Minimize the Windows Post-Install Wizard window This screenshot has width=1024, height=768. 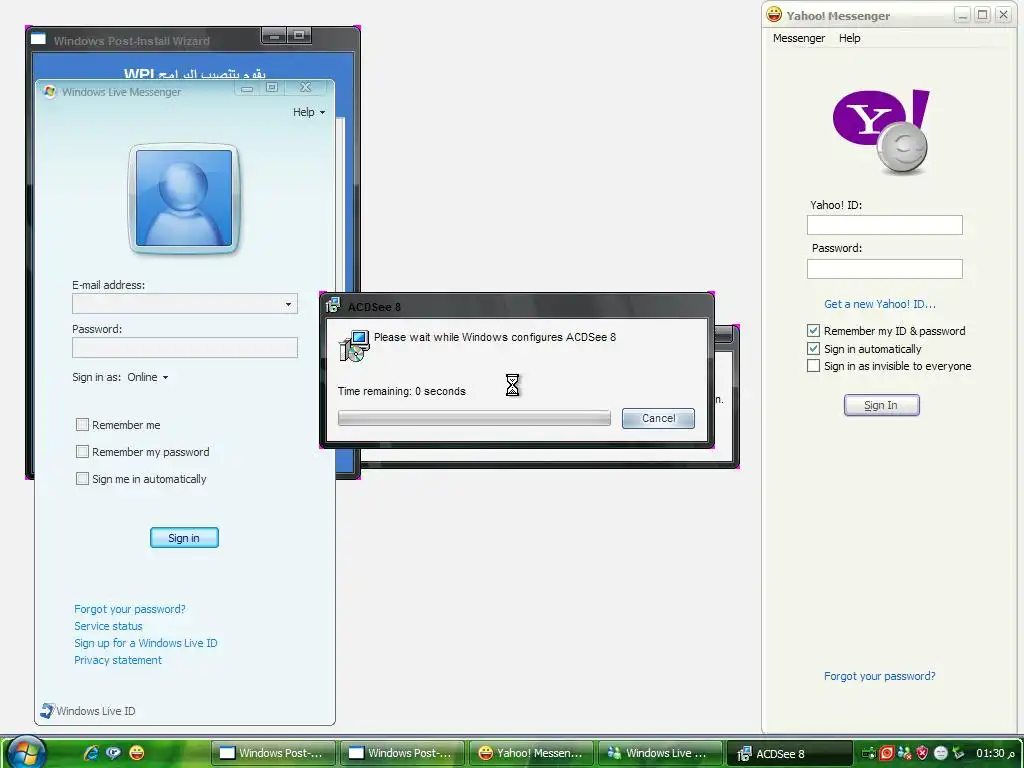(x=274, y=35)
